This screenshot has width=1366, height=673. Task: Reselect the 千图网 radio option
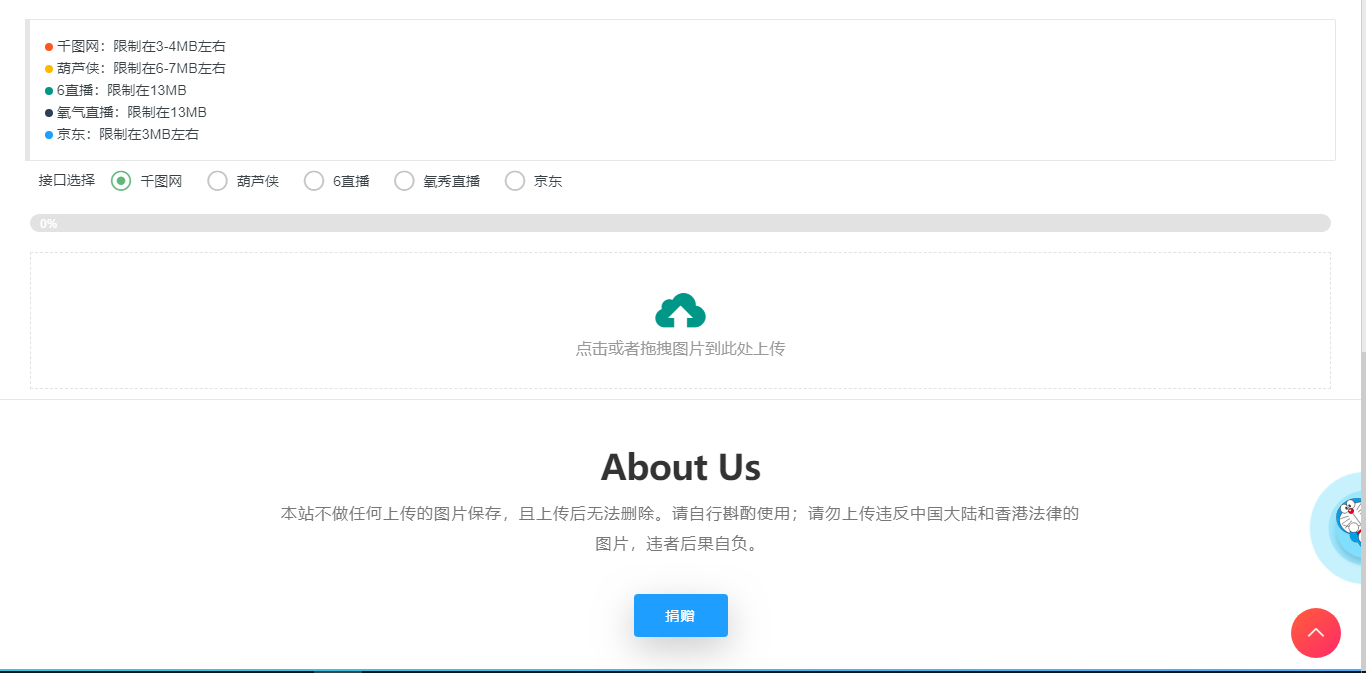(121, 180)
